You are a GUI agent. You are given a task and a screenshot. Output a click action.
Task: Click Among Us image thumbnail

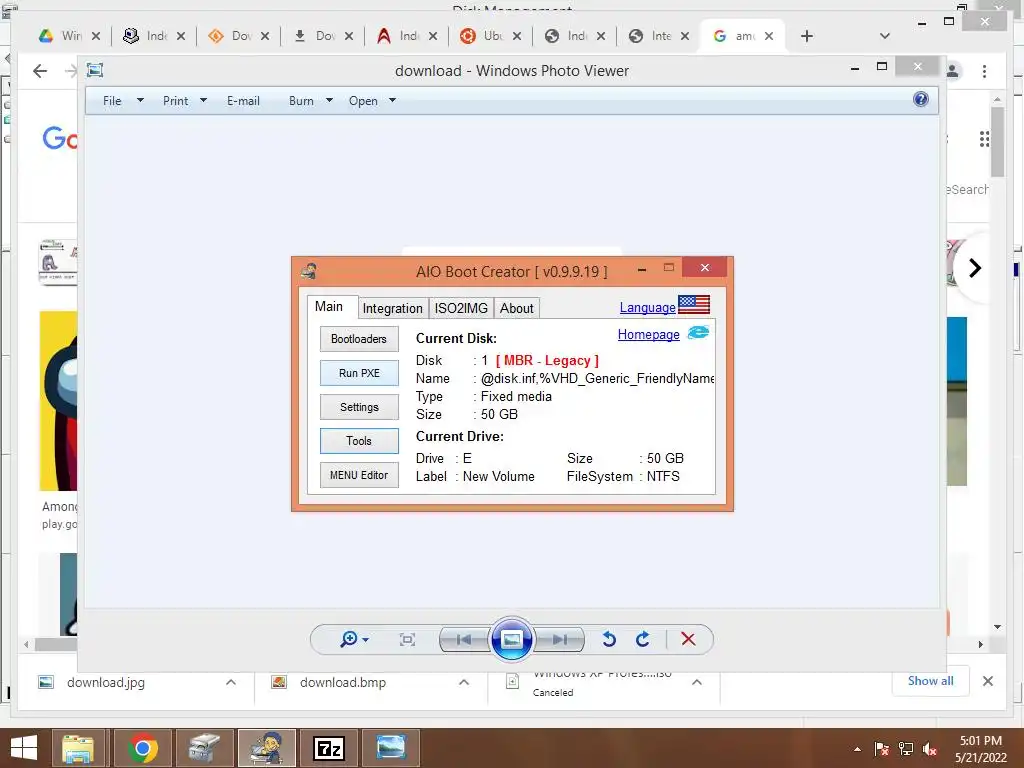pyautogui.click(x=58, y=400)
